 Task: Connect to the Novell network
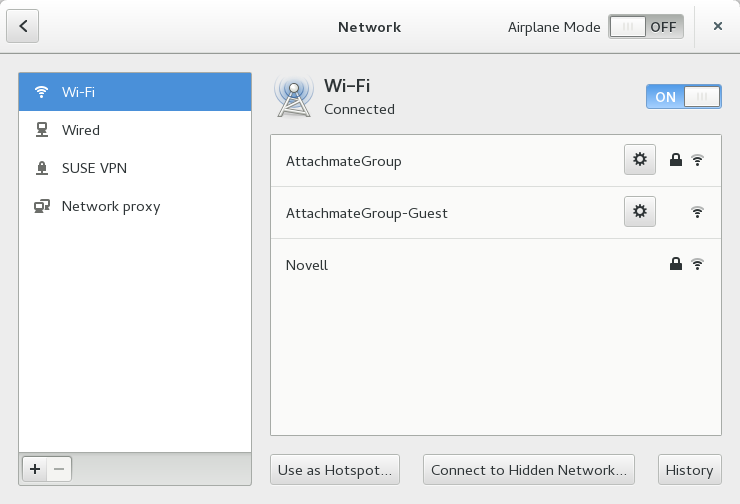click(x=450, y=265)
